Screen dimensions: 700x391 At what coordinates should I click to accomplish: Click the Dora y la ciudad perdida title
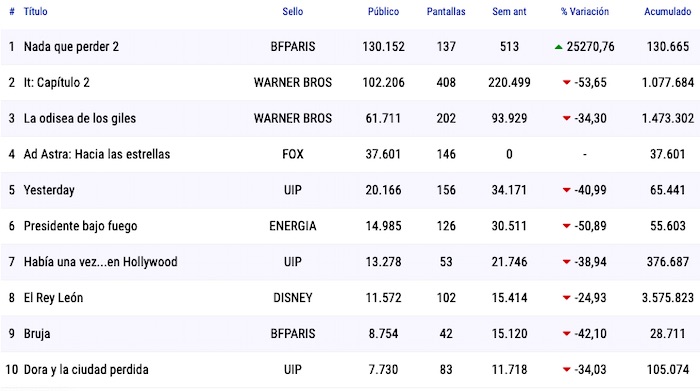tap(86, 370)
